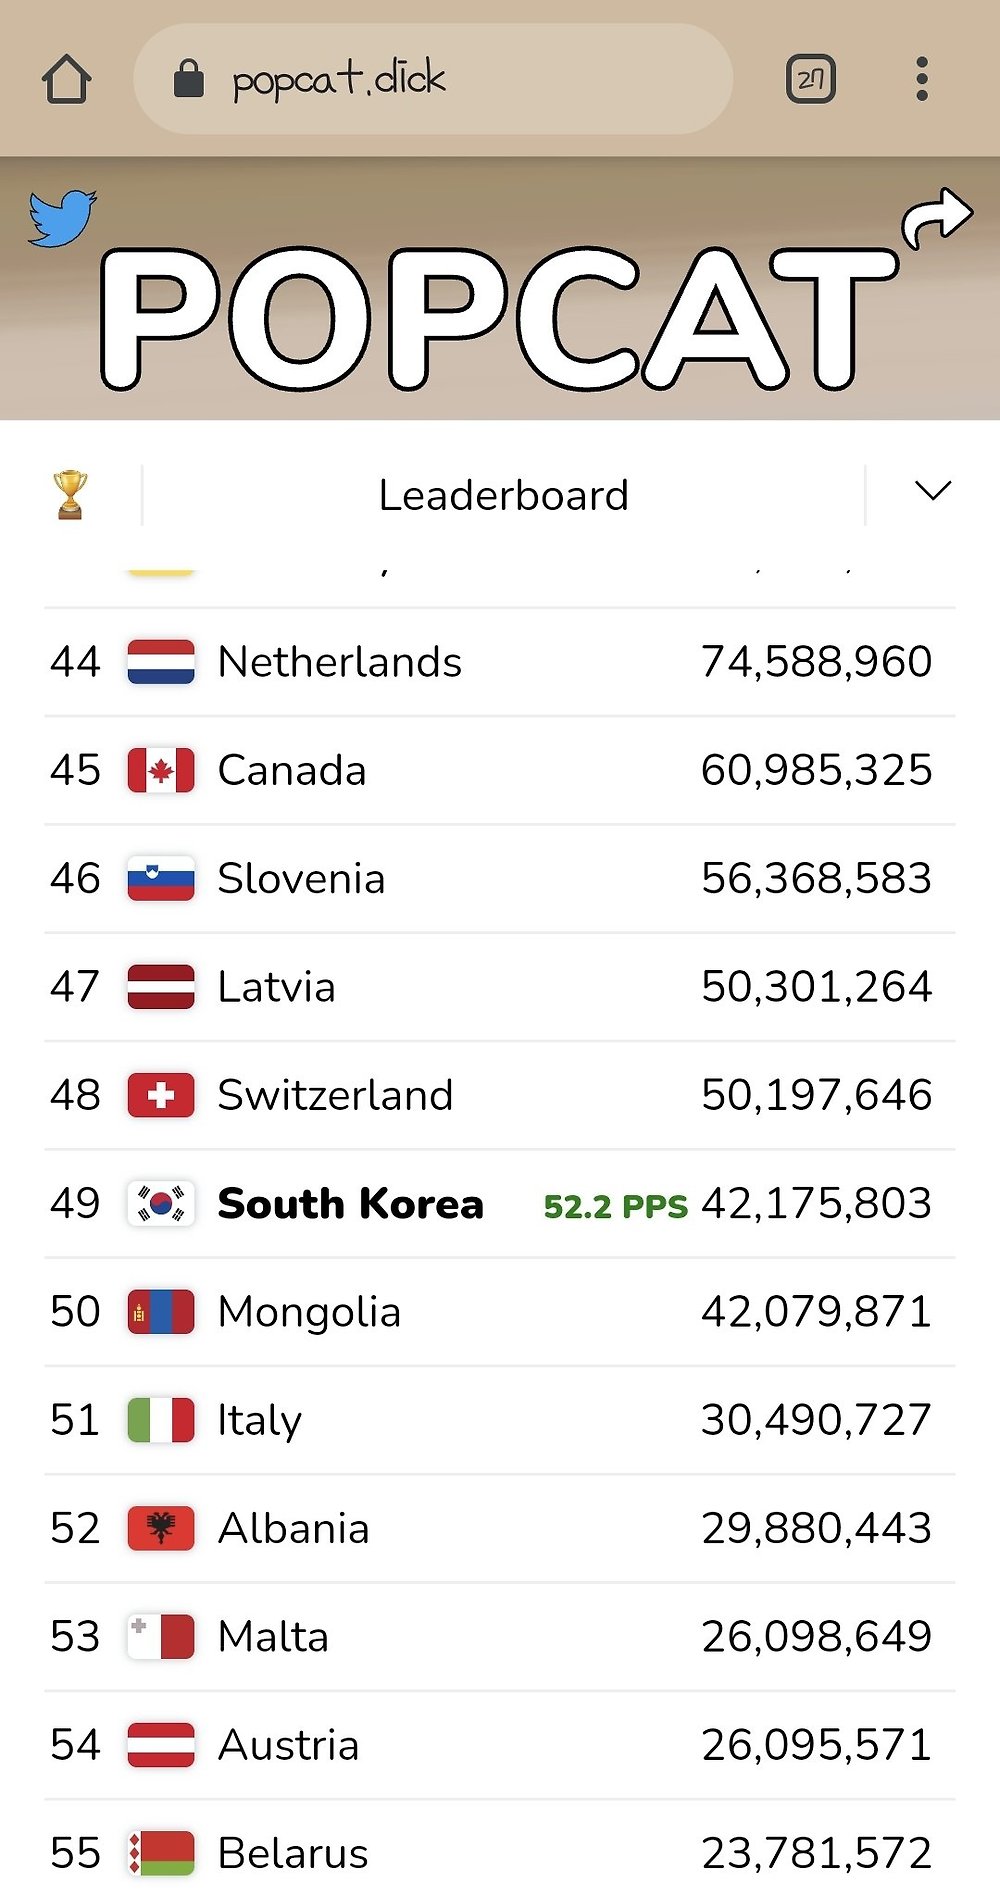Viewport: 1000px width, 1895px height.
Task: Tap the popcat URL address field
Action: (x=433, y=79)
